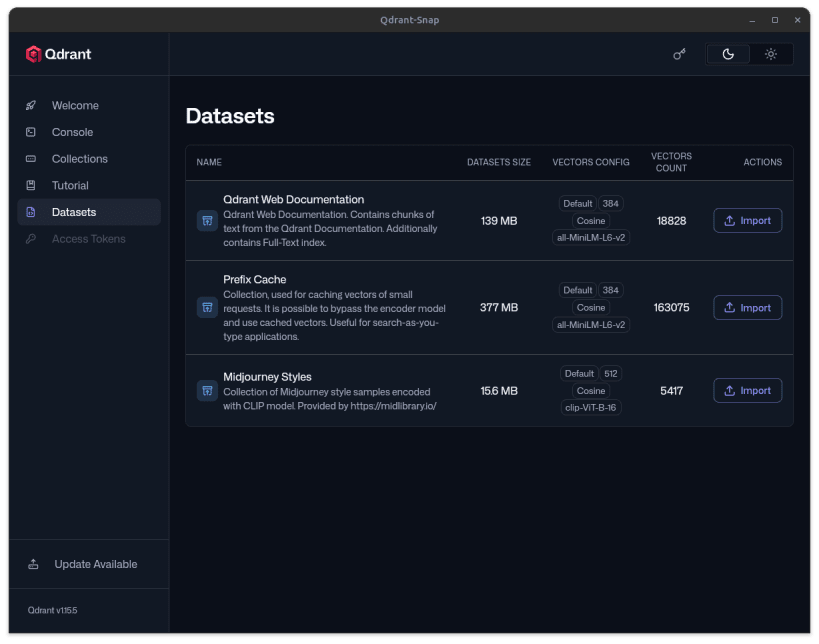This screenshot has width=819, height=644.
Task: Click the upload icon in Prefix Cache Import button
Action: click(x=730, y=308)
